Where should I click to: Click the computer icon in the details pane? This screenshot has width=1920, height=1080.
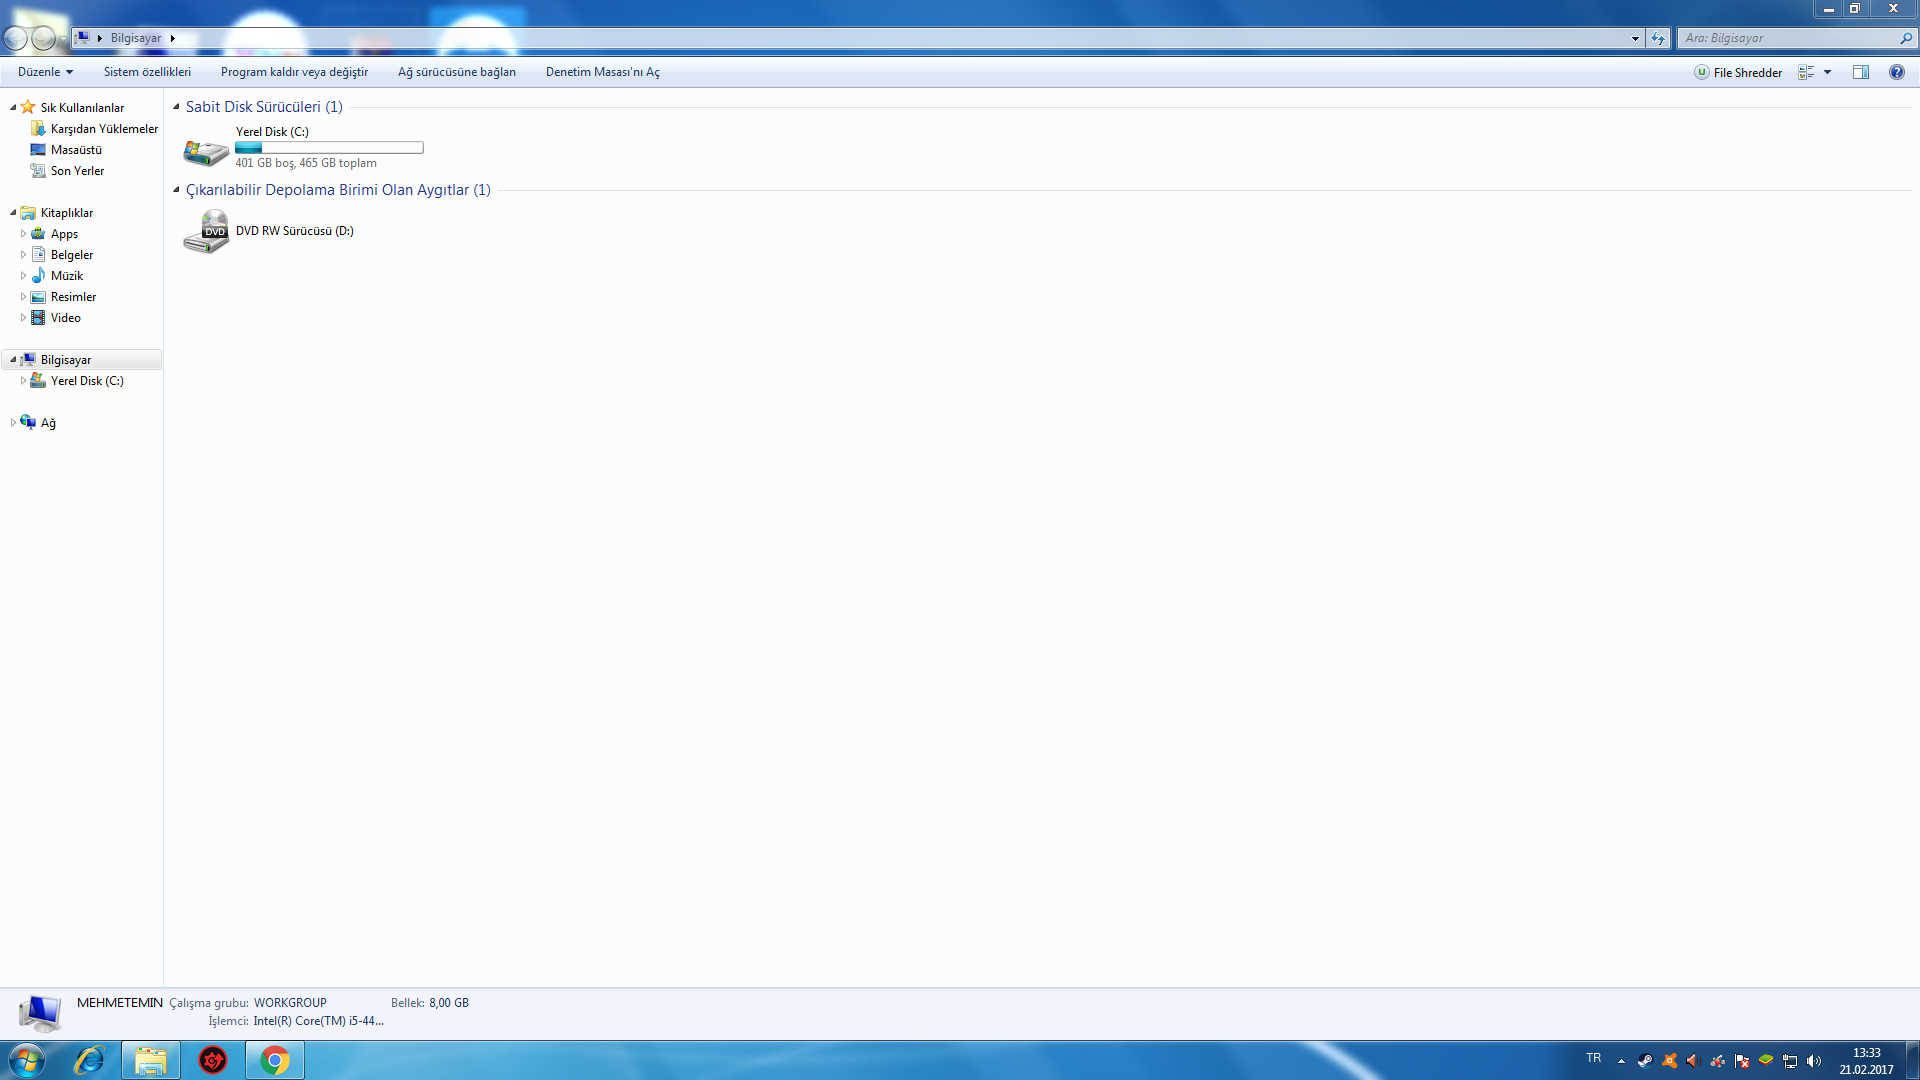[40, 1012]
